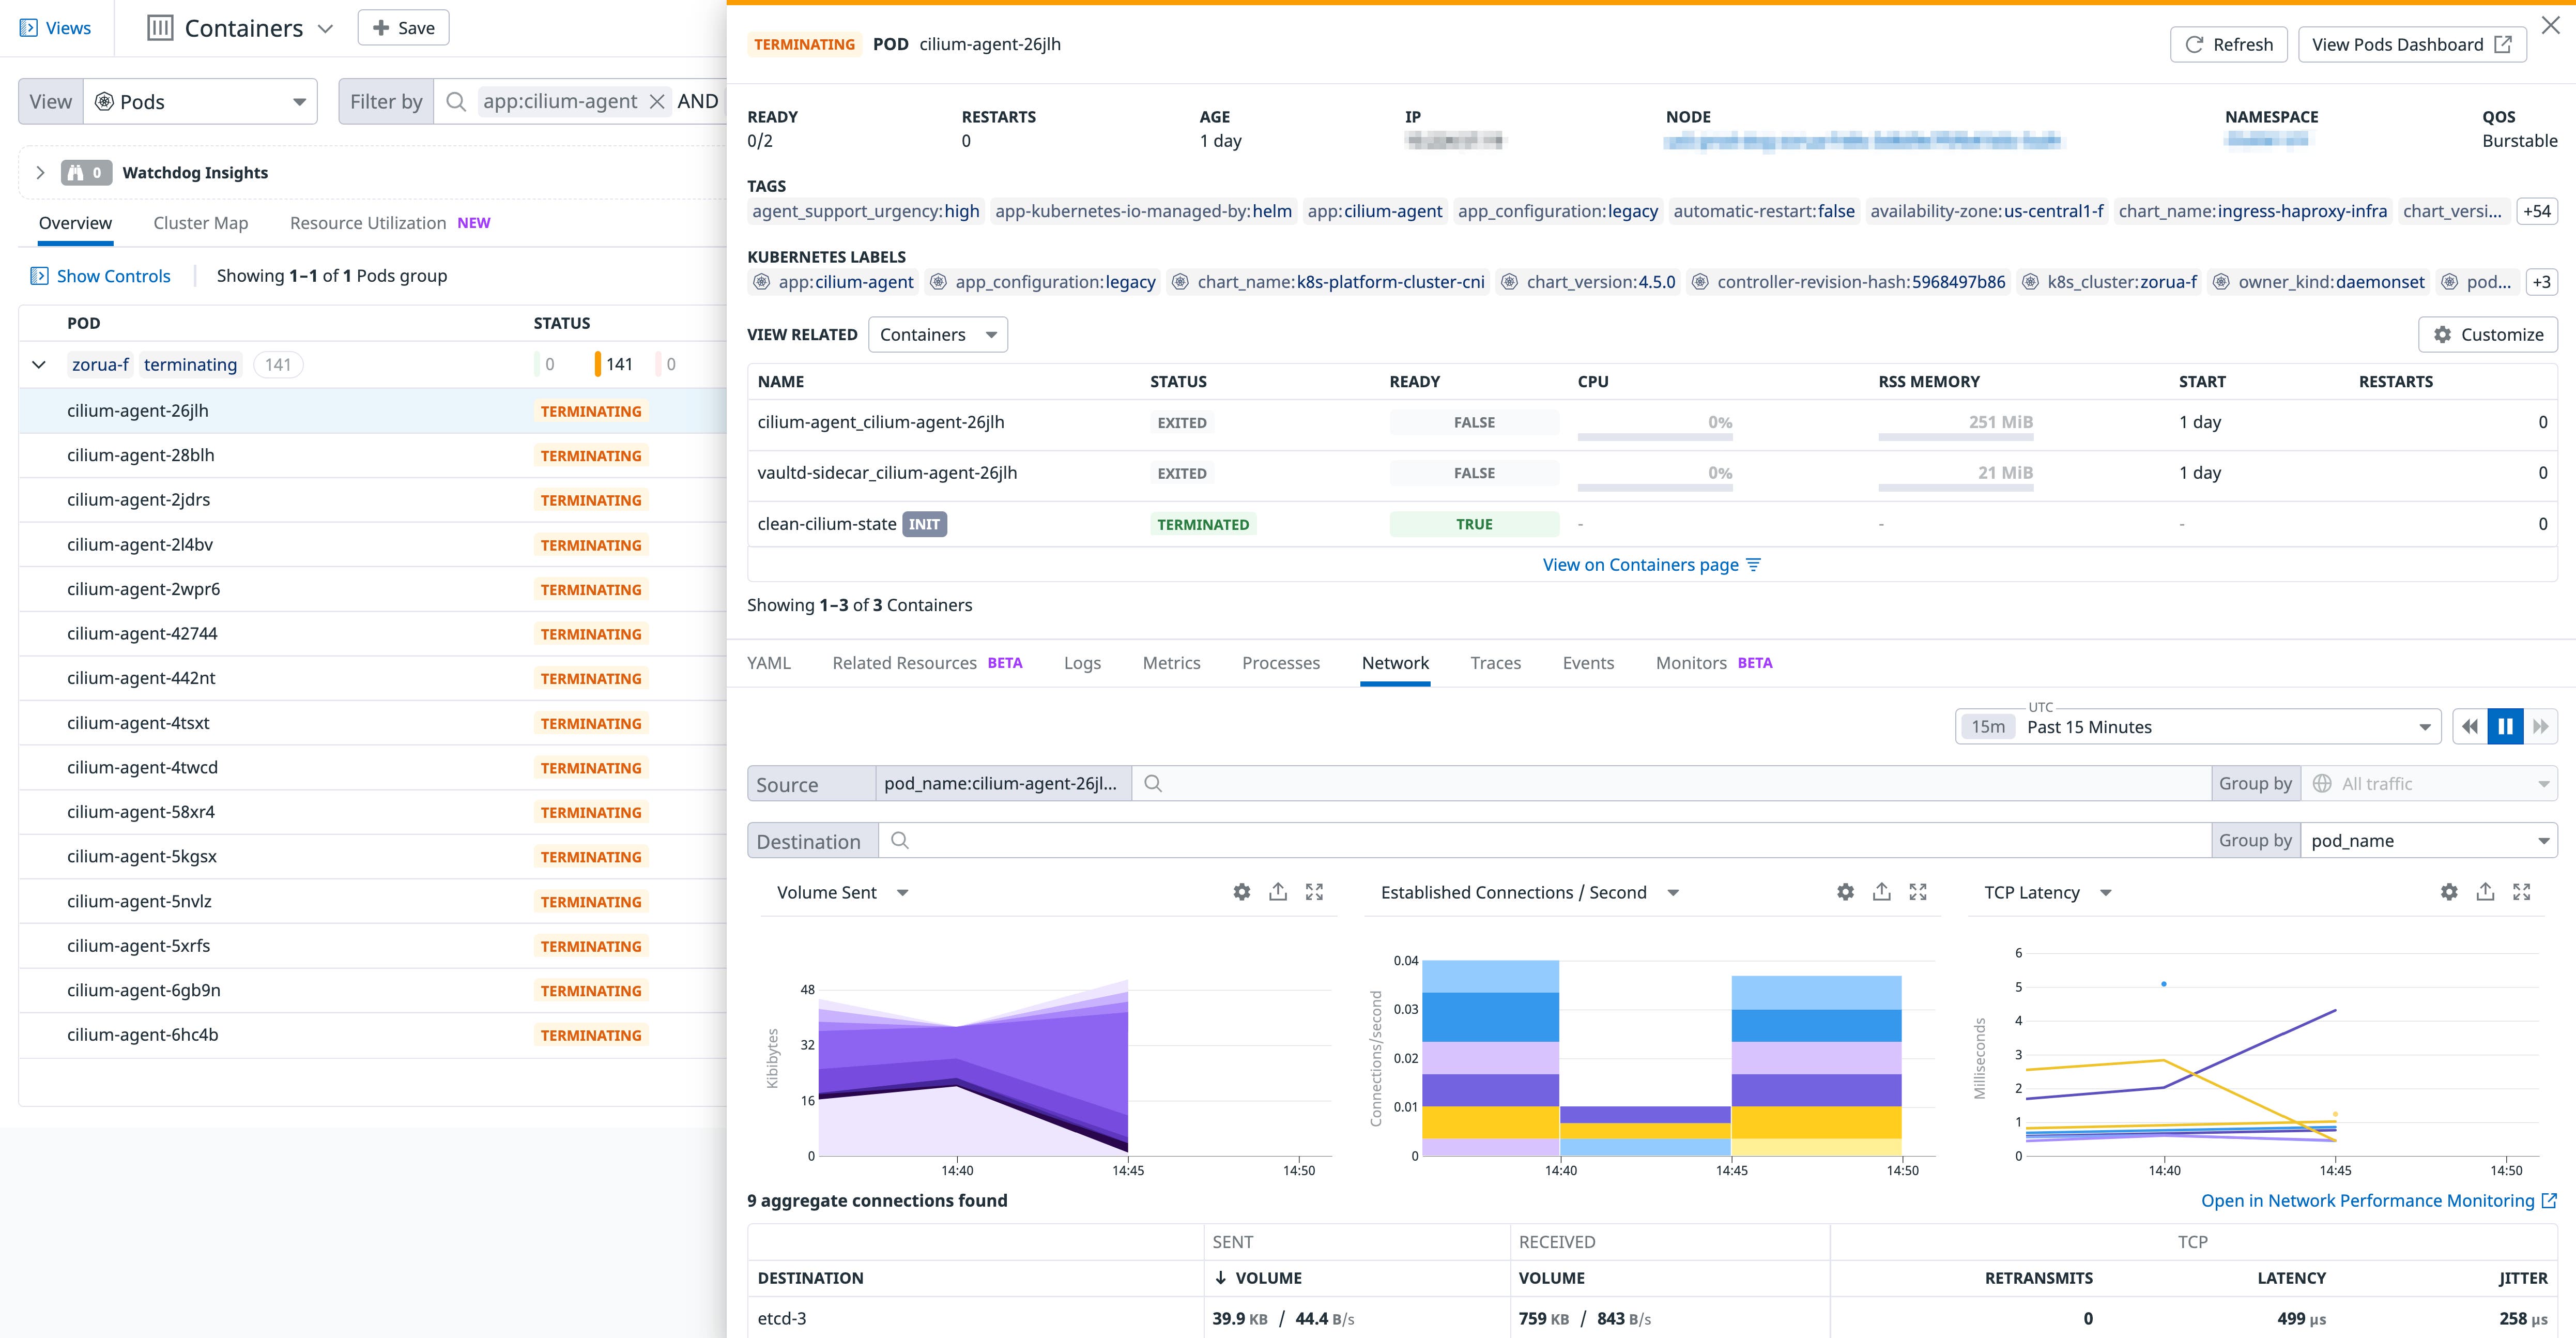
Task: Open View Pods Dashboard in new window
Action: click(x=2411, y=44)
